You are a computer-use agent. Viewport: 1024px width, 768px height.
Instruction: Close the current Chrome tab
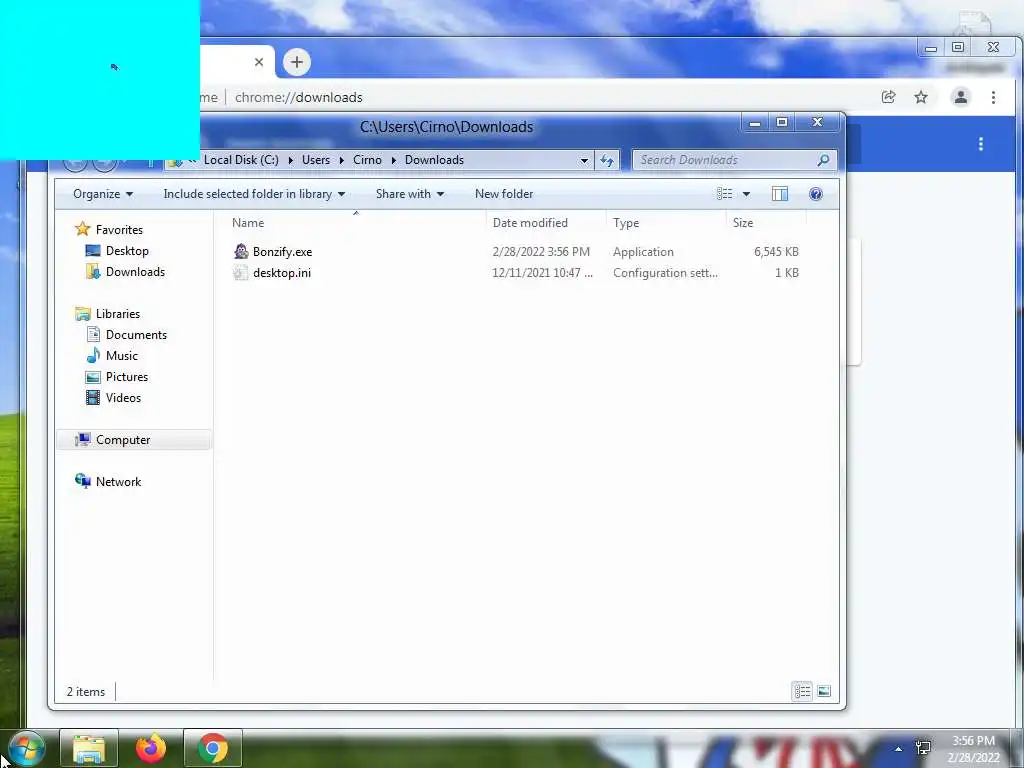point(259,62)
